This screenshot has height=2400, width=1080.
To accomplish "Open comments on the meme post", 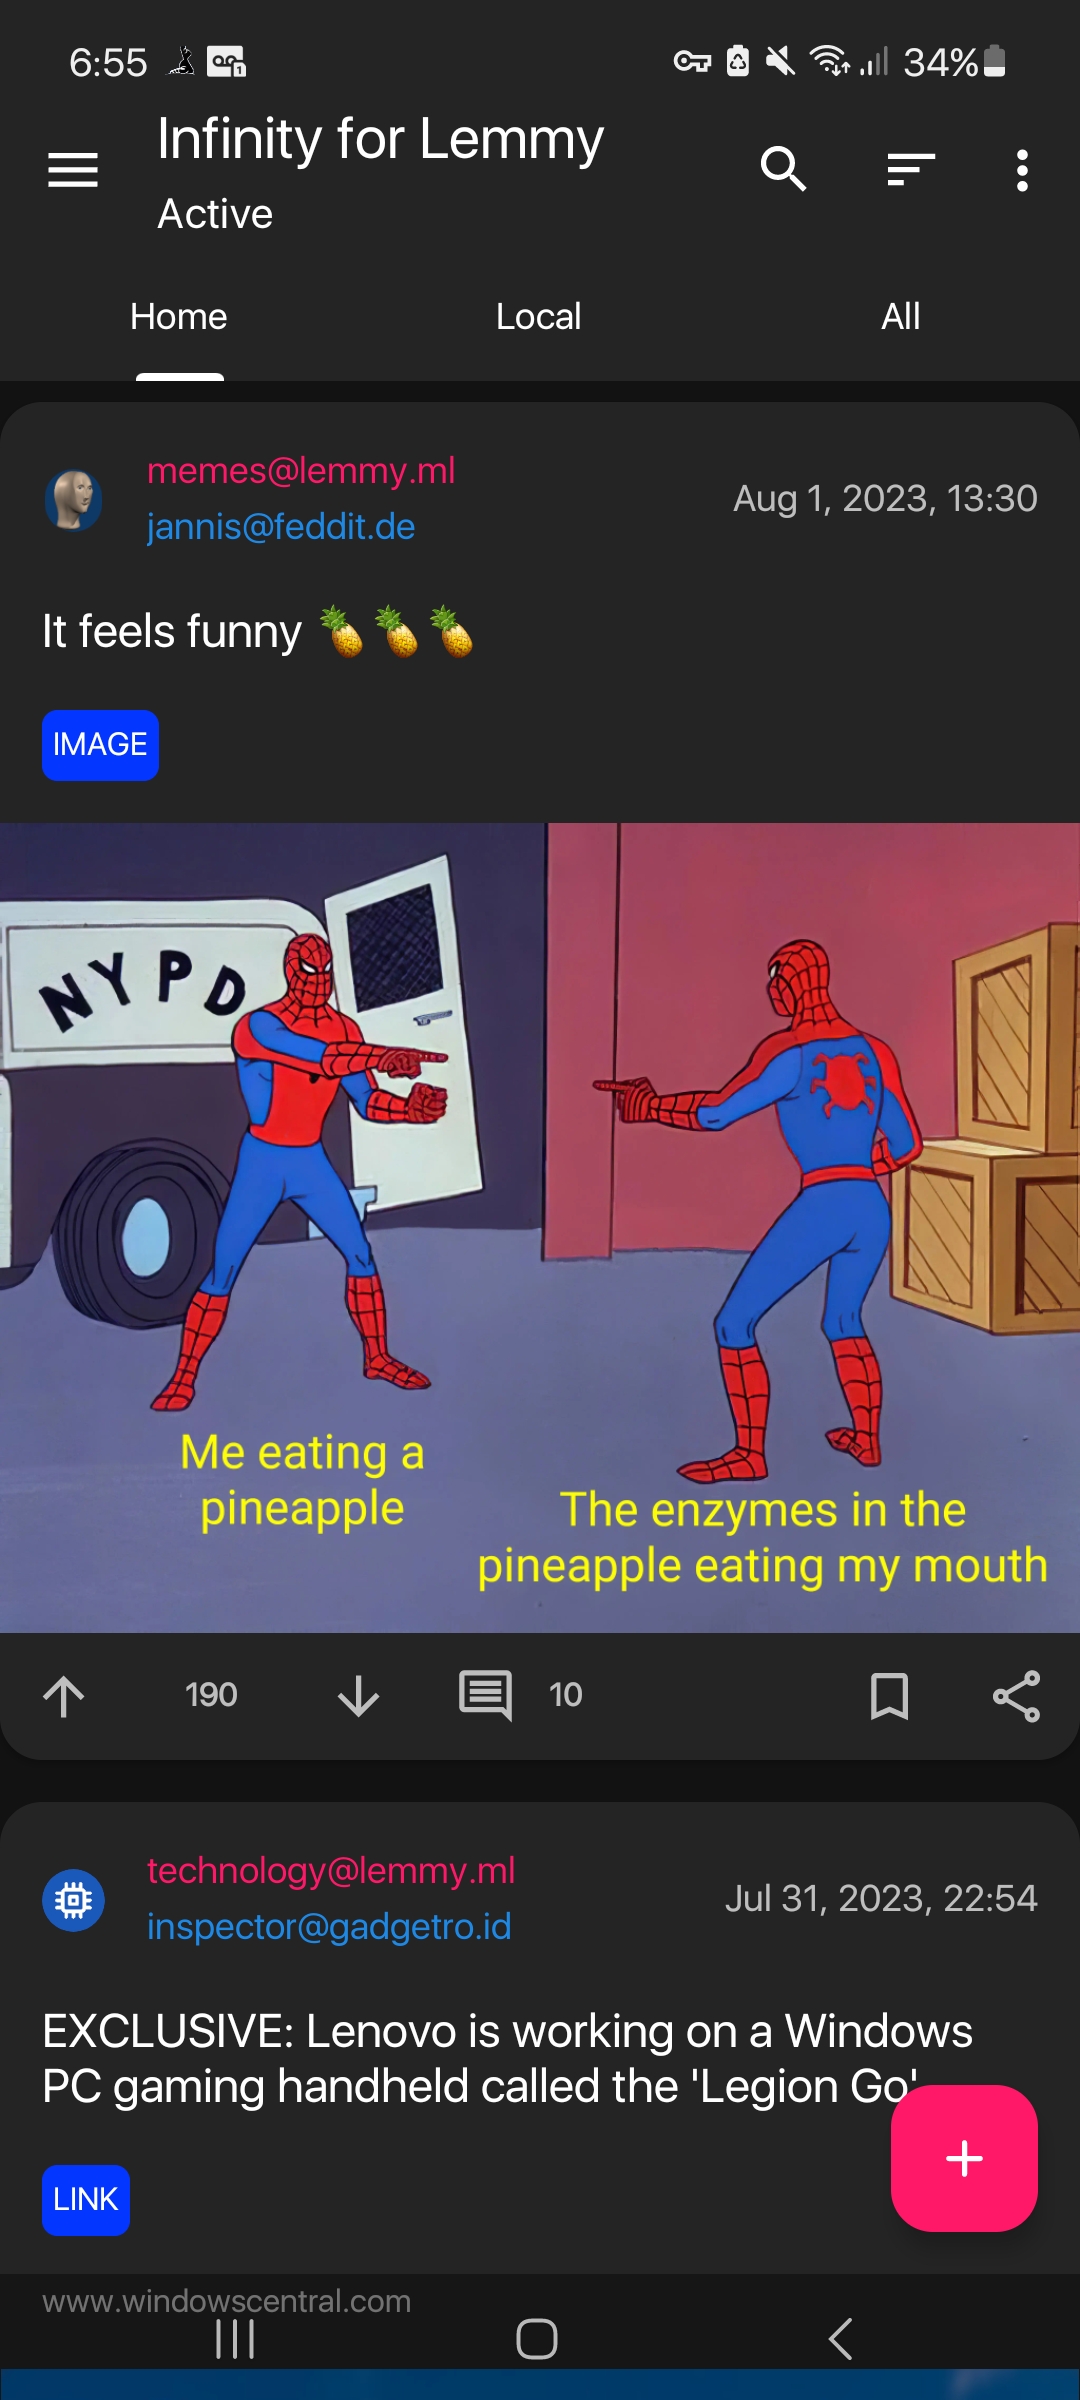I will point(486,1696).
